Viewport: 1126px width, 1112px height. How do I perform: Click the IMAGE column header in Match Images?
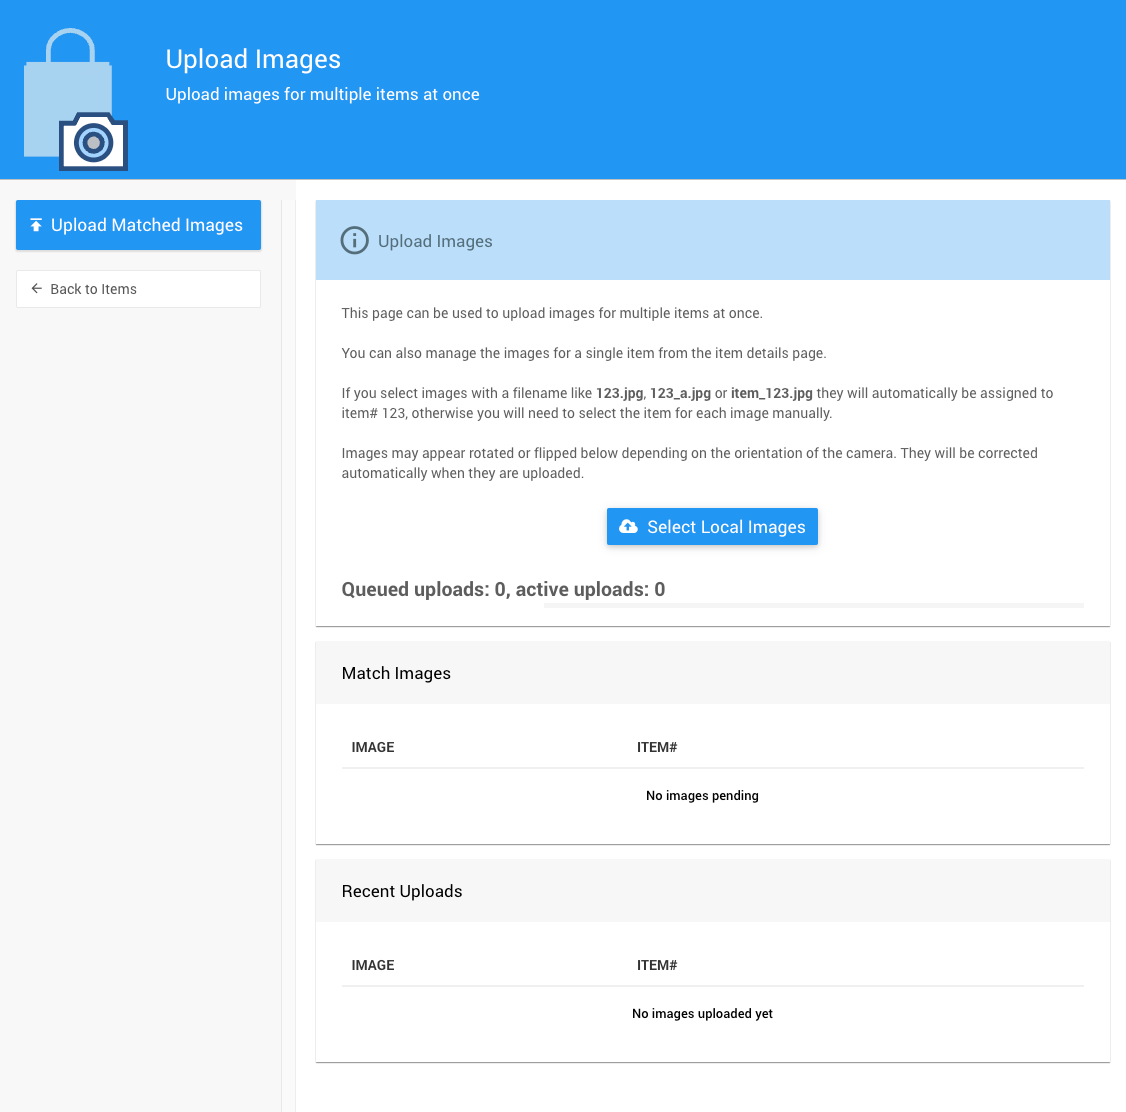[373, 747]
